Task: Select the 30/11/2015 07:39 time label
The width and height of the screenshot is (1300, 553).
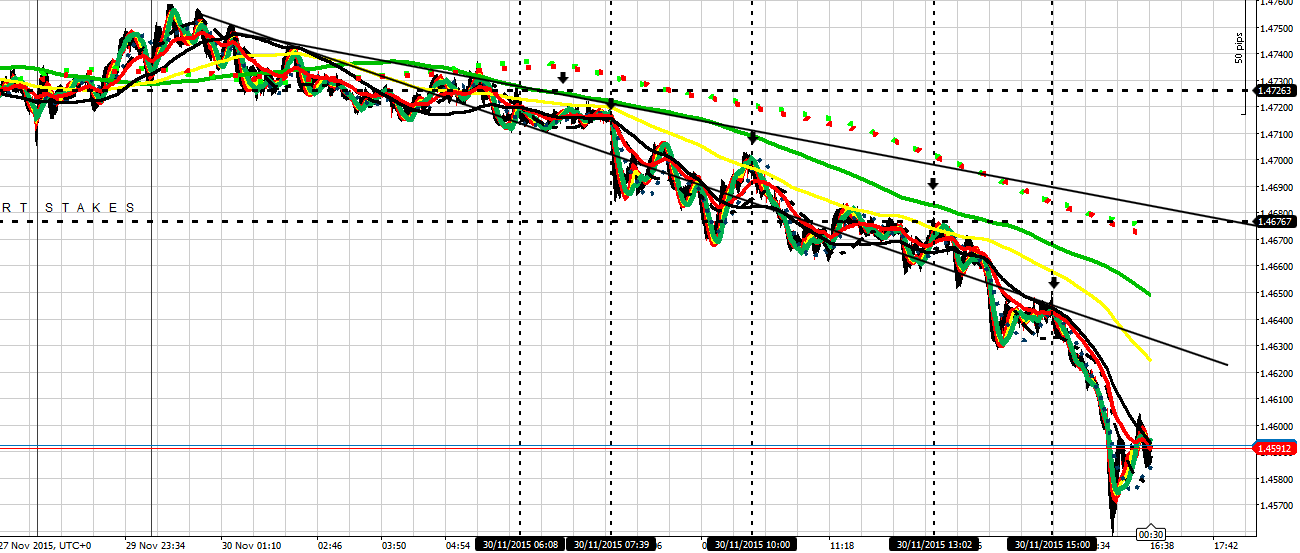Action: [x=610, y=545]
